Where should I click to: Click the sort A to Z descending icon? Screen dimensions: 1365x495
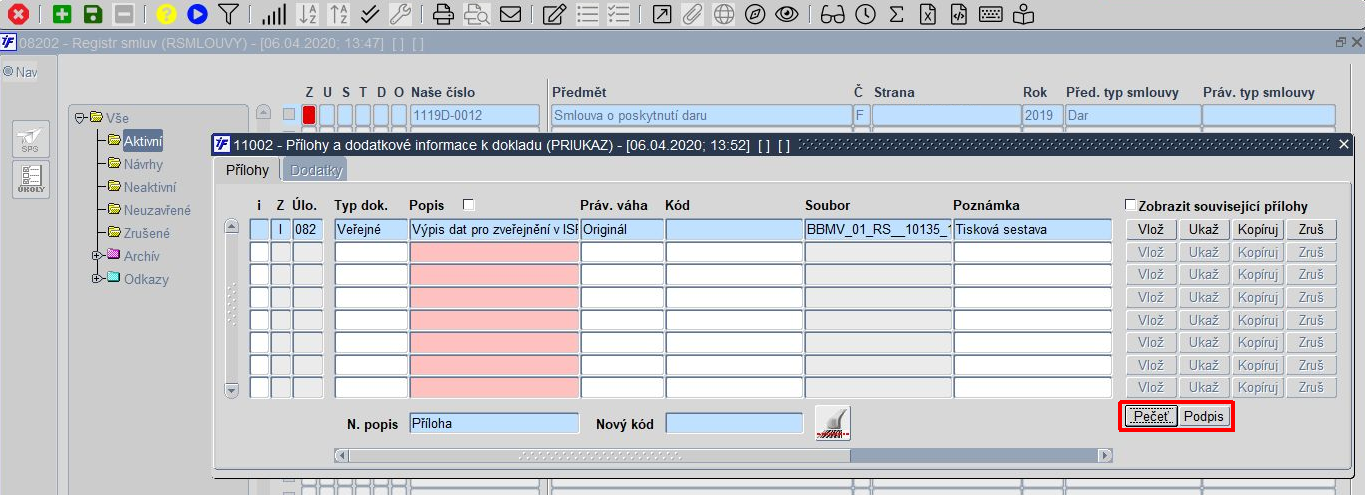(x=309, y=14)
